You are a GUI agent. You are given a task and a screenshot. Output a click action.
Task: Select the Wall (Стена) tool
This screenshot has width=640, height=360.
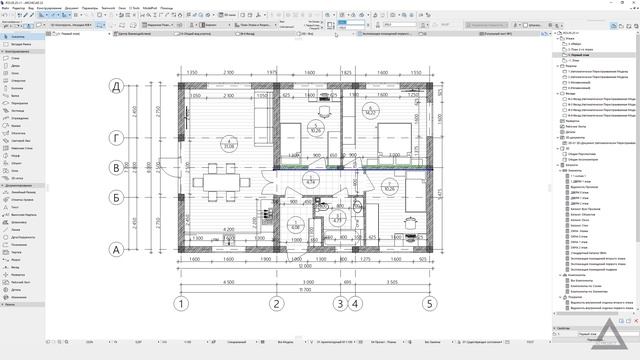tap(22, 58)
